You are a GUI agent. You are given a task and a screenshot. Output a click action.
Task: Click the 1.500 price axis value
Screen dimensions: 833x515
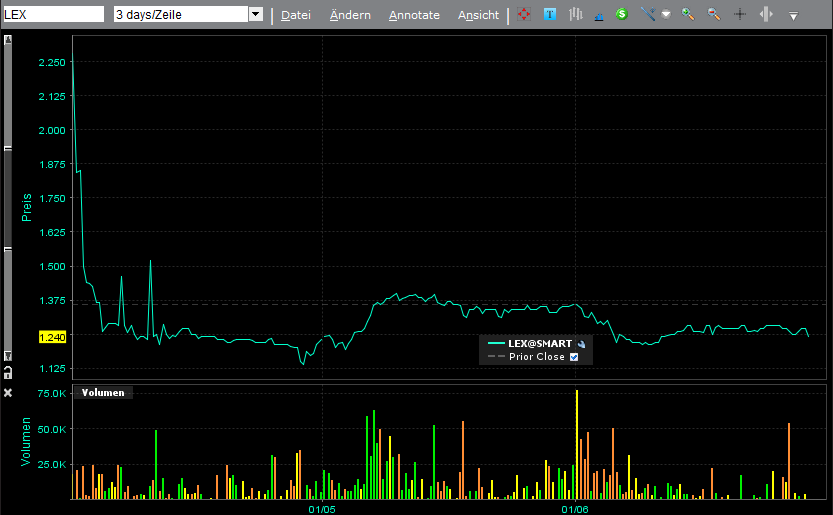tap(52, 266)
